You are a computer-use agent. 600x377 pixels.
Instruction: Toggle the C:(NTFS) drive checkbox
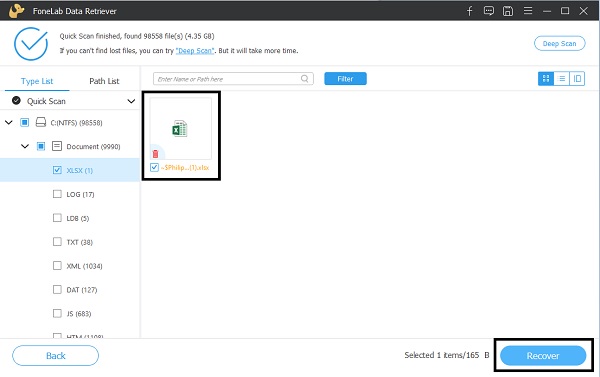tap(24, 122)
